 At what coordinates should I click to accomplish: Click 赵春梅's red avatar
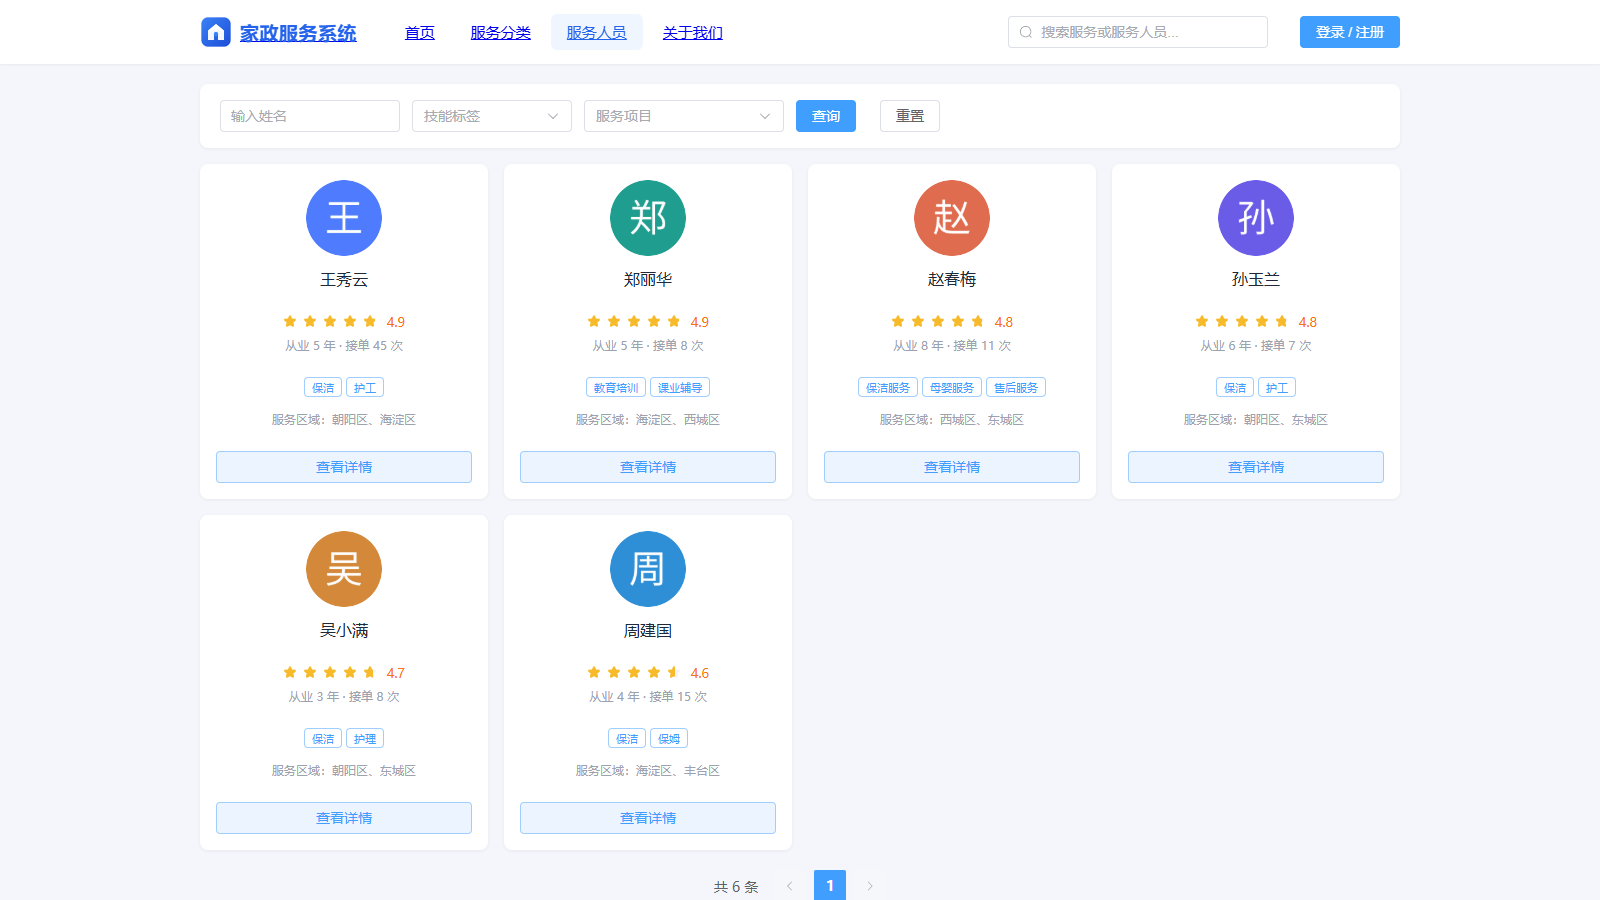coord(952,218)
